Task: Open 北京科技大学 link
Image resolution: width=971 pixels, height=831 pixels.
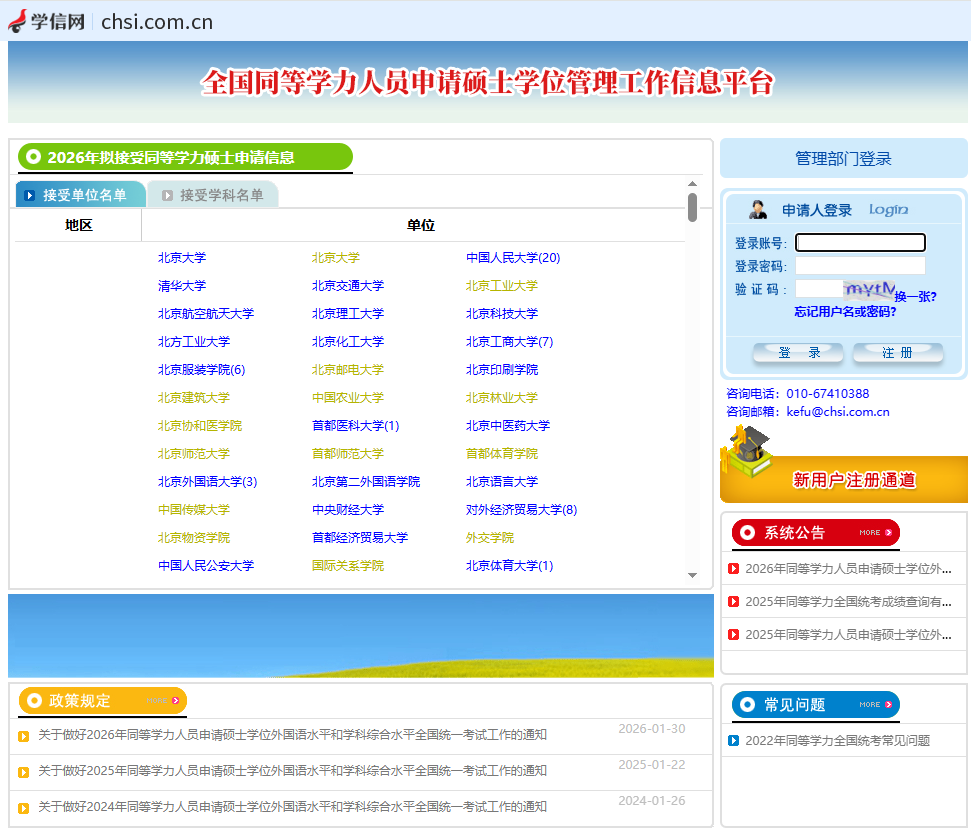Action: pyautogui.click(x=502, y=313)
